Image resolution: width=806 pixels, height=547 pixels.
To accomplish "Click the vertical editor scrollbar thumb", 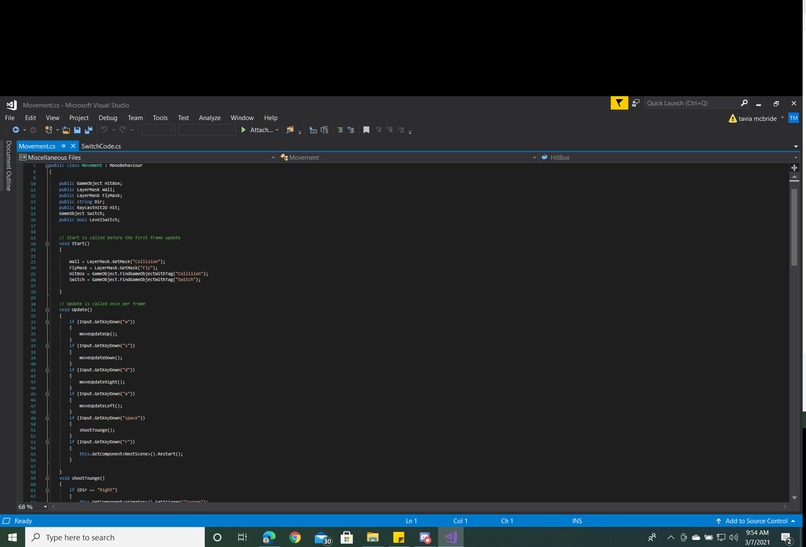I will 794,227.
